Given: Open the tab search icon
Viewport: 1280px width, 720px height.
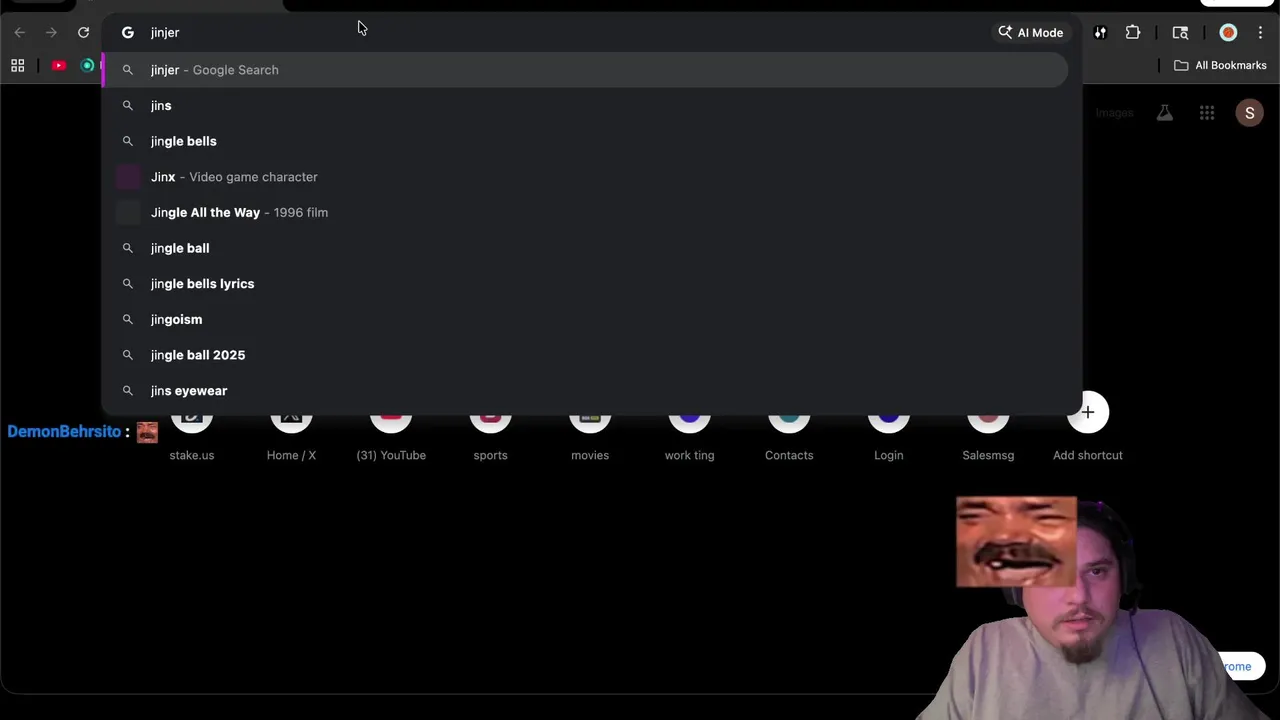Looking at the screenshot, I should pyautogui.click(x=1180, y=33).
